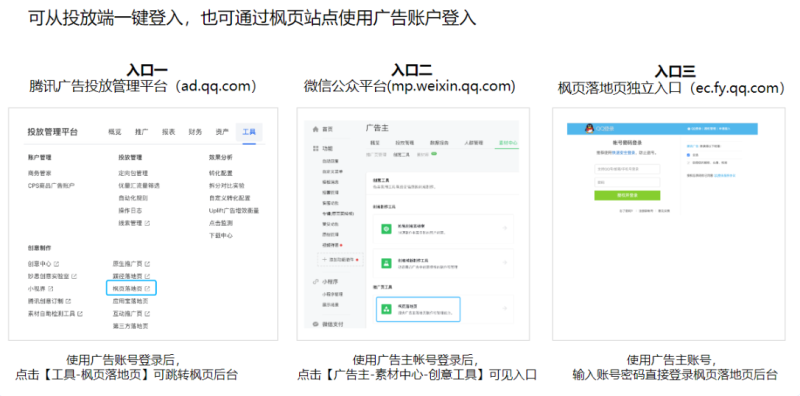Click 添加功能插件 button in sidebar
The image size is (800, 396).
(340, 260)
